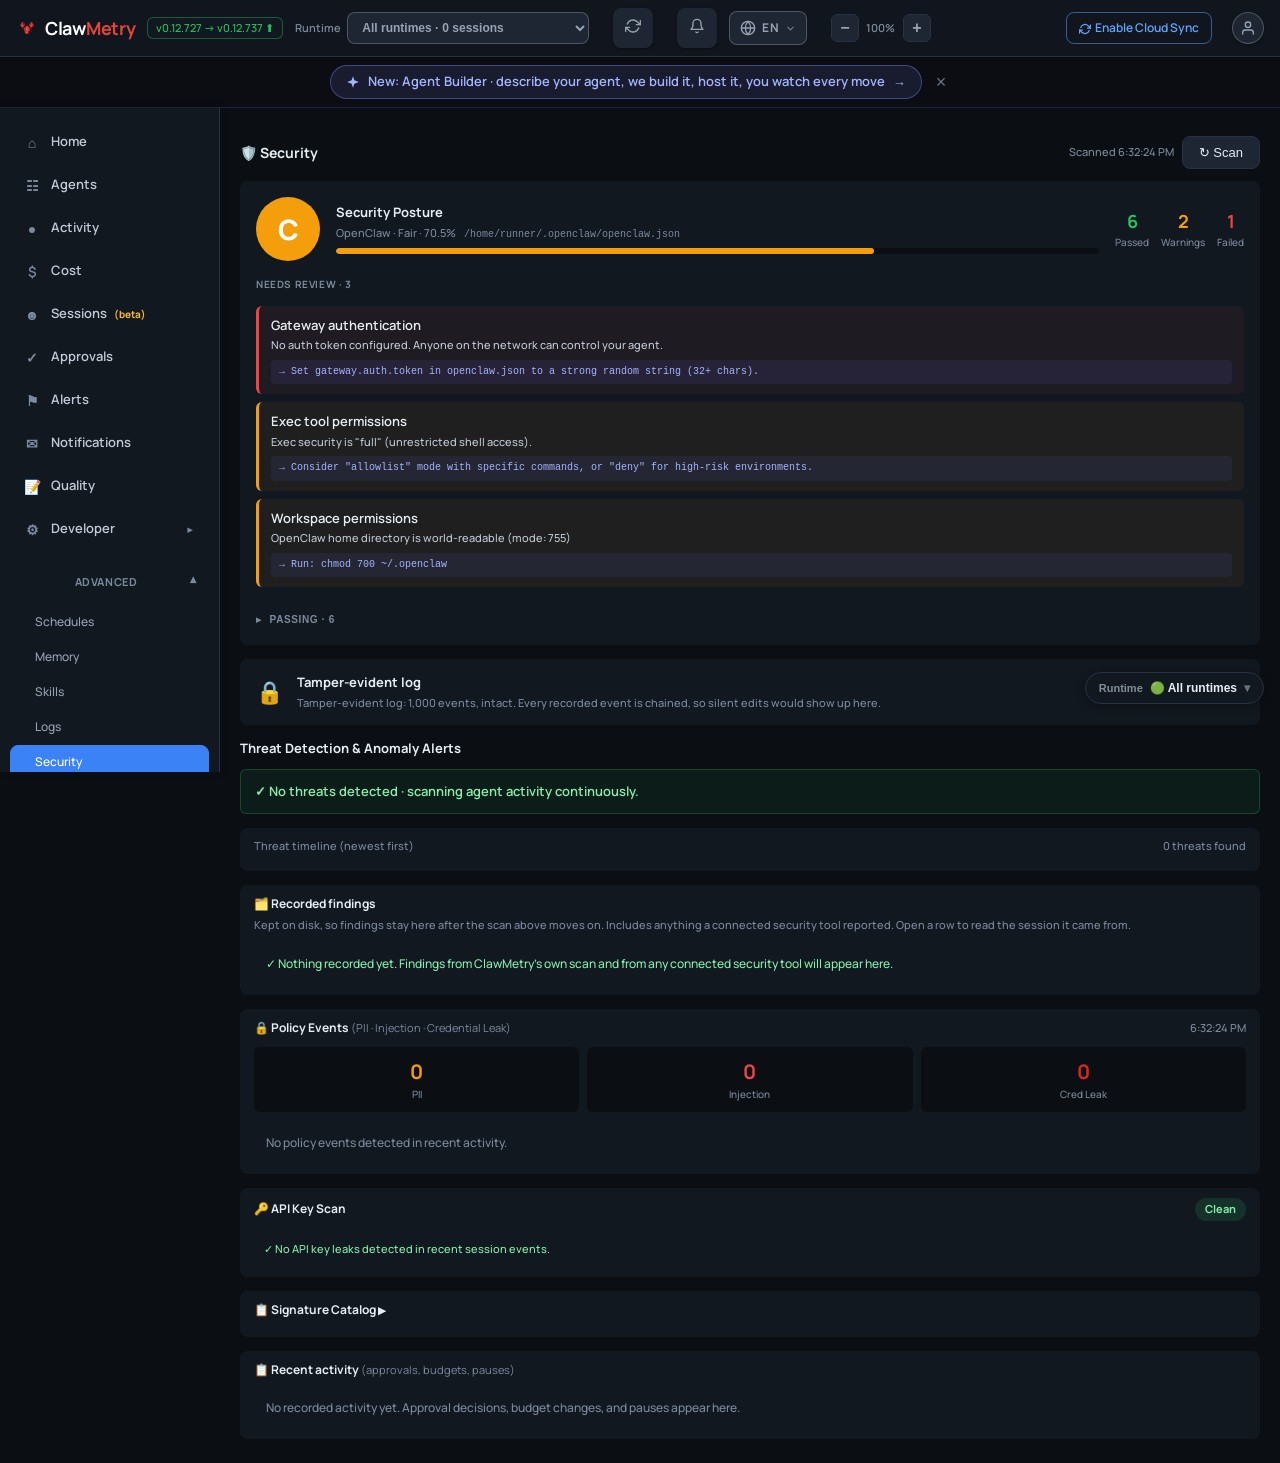Open the tamper log Runtime dropdown
The height and width of the screenshot is (1463, 1280).
click(x=1174, y=688)
